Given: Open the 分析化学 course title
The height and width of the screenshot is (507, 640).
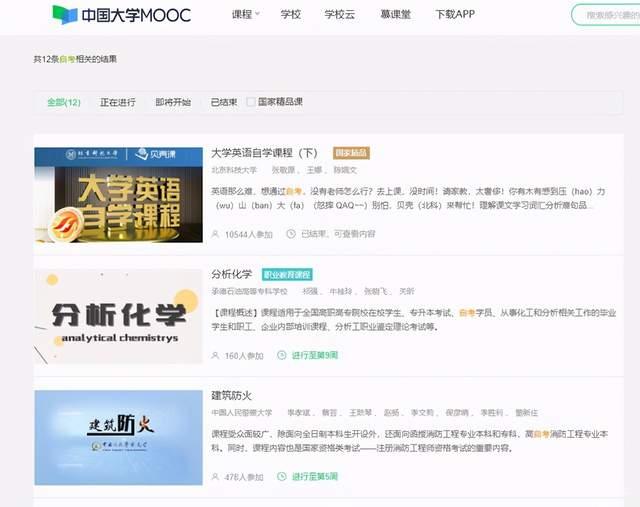Looking at the screenshot, I should point(231,274).
